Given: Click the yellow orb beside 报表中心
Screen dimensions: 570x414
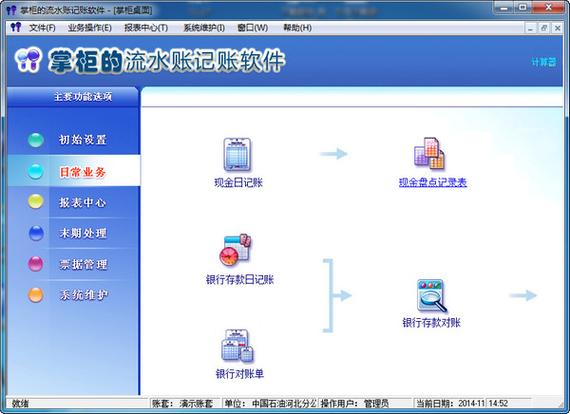Looking at the screenshot, I should pyautogui.click(x=36, y=201).
